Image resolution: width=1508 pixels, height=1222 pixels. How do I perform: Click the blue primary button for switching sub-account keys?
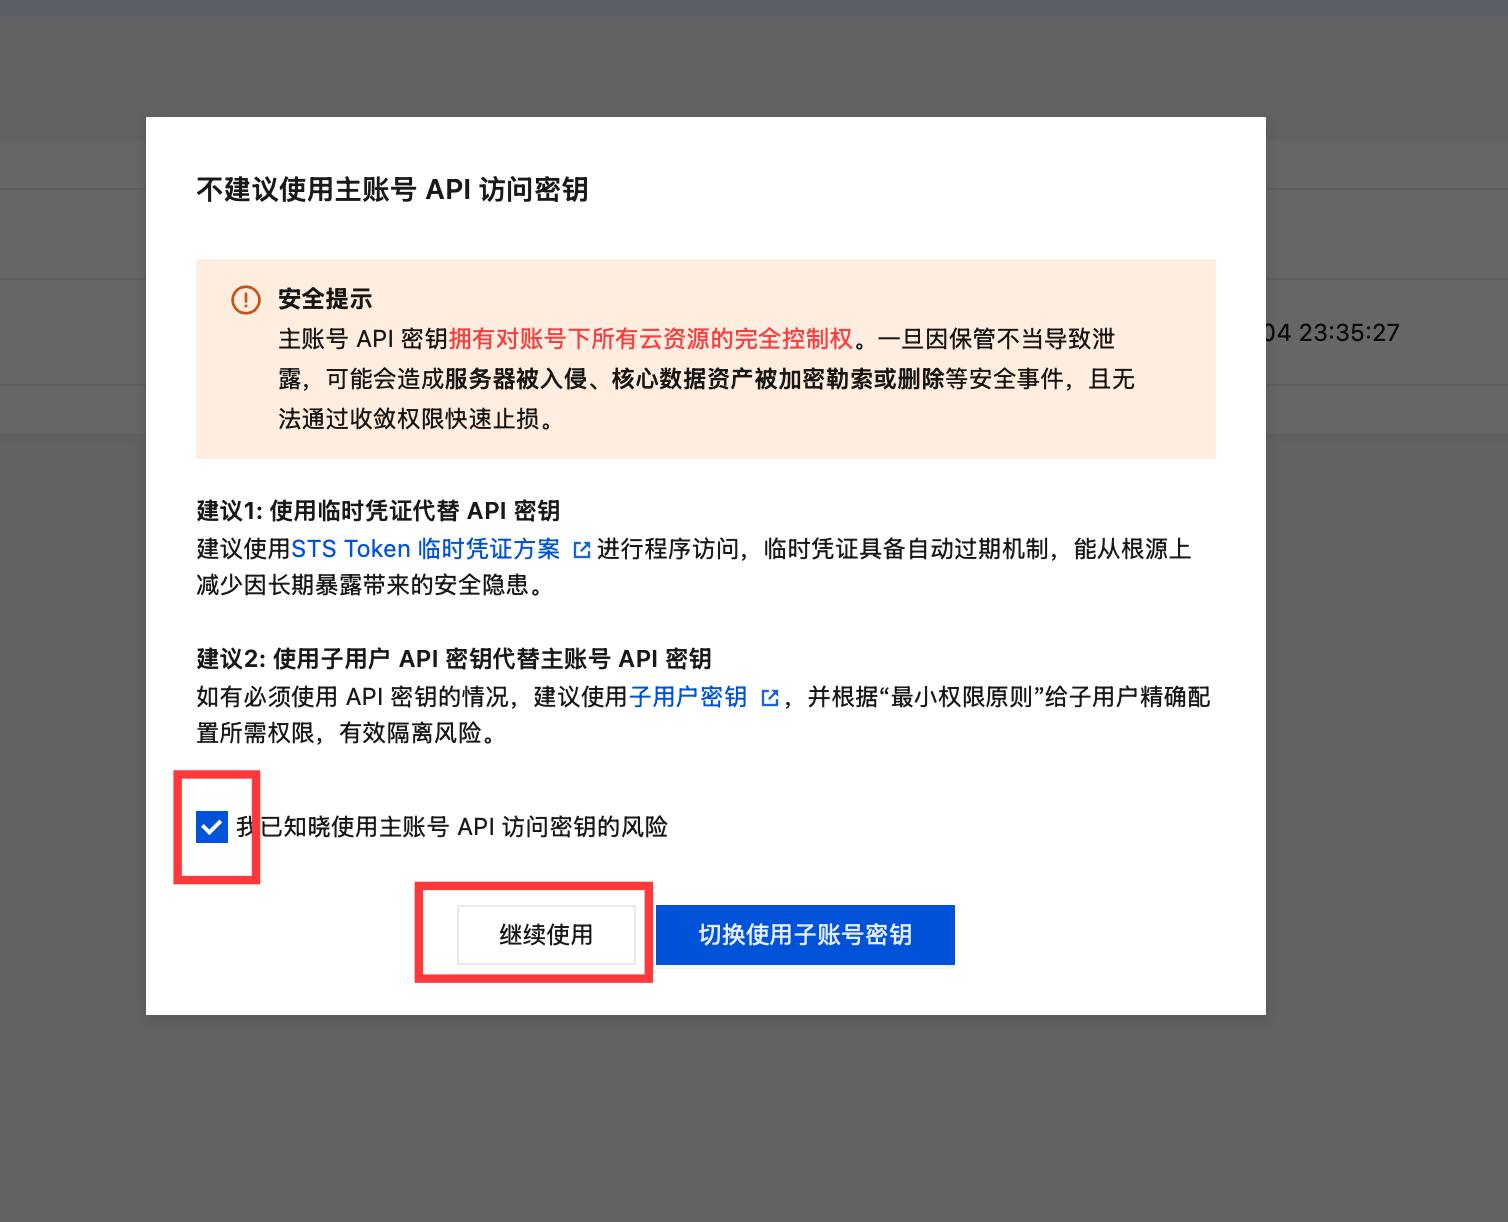pos(805,935)
